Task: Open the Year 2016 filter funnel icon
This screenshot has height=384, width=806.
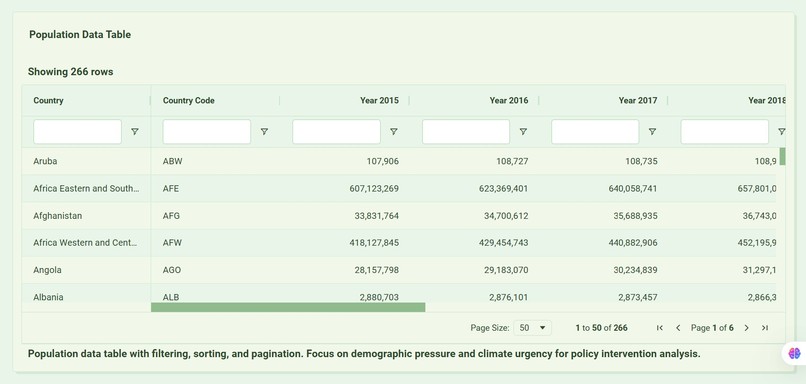Action: pos(523,132)
